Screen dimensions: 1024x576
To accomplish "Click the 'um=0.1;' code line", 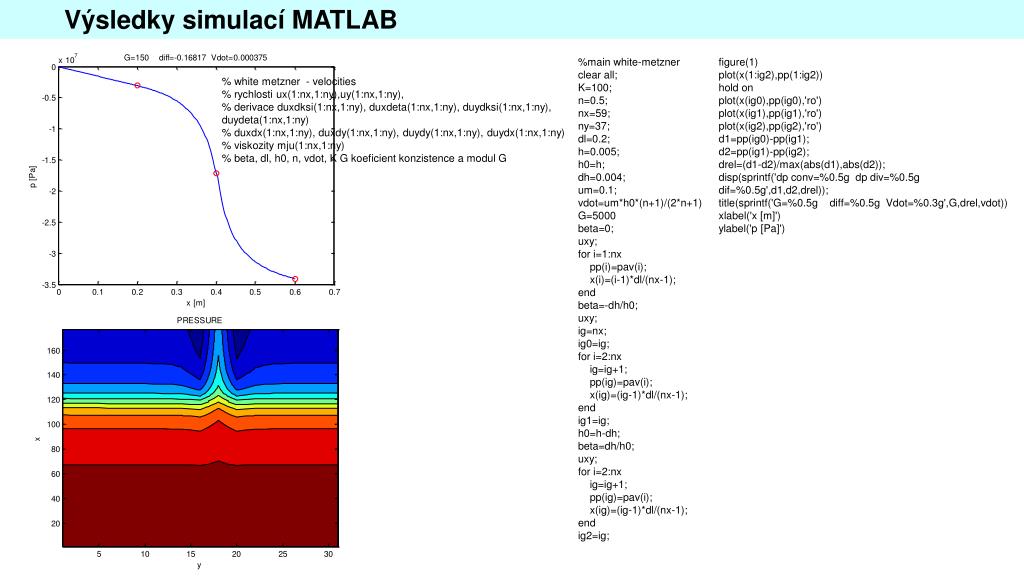I will (597, 190).
